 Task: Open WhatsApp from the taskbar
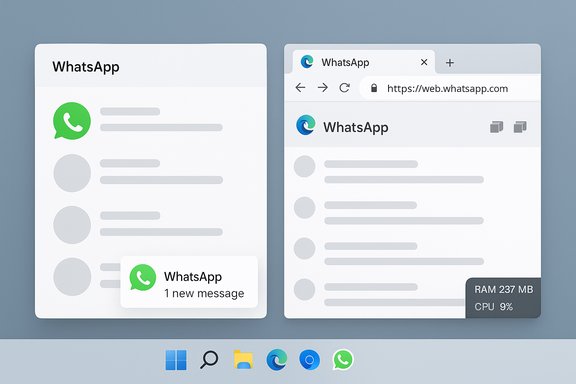(x=343, y=360)
